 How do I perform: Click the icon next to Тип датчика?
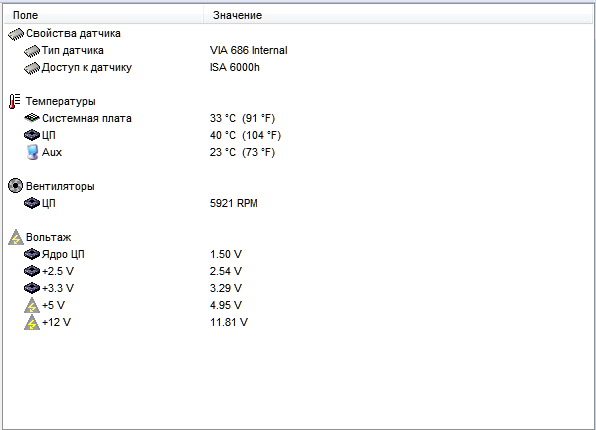[32, 51]
